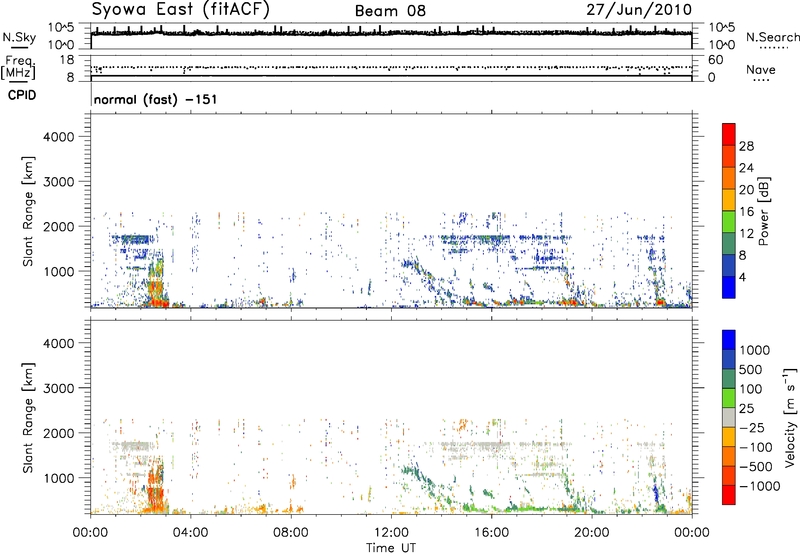800x554 pixels.
Task: Click the 'N.Sky' legend label
Action: click(x=19, y=37)
